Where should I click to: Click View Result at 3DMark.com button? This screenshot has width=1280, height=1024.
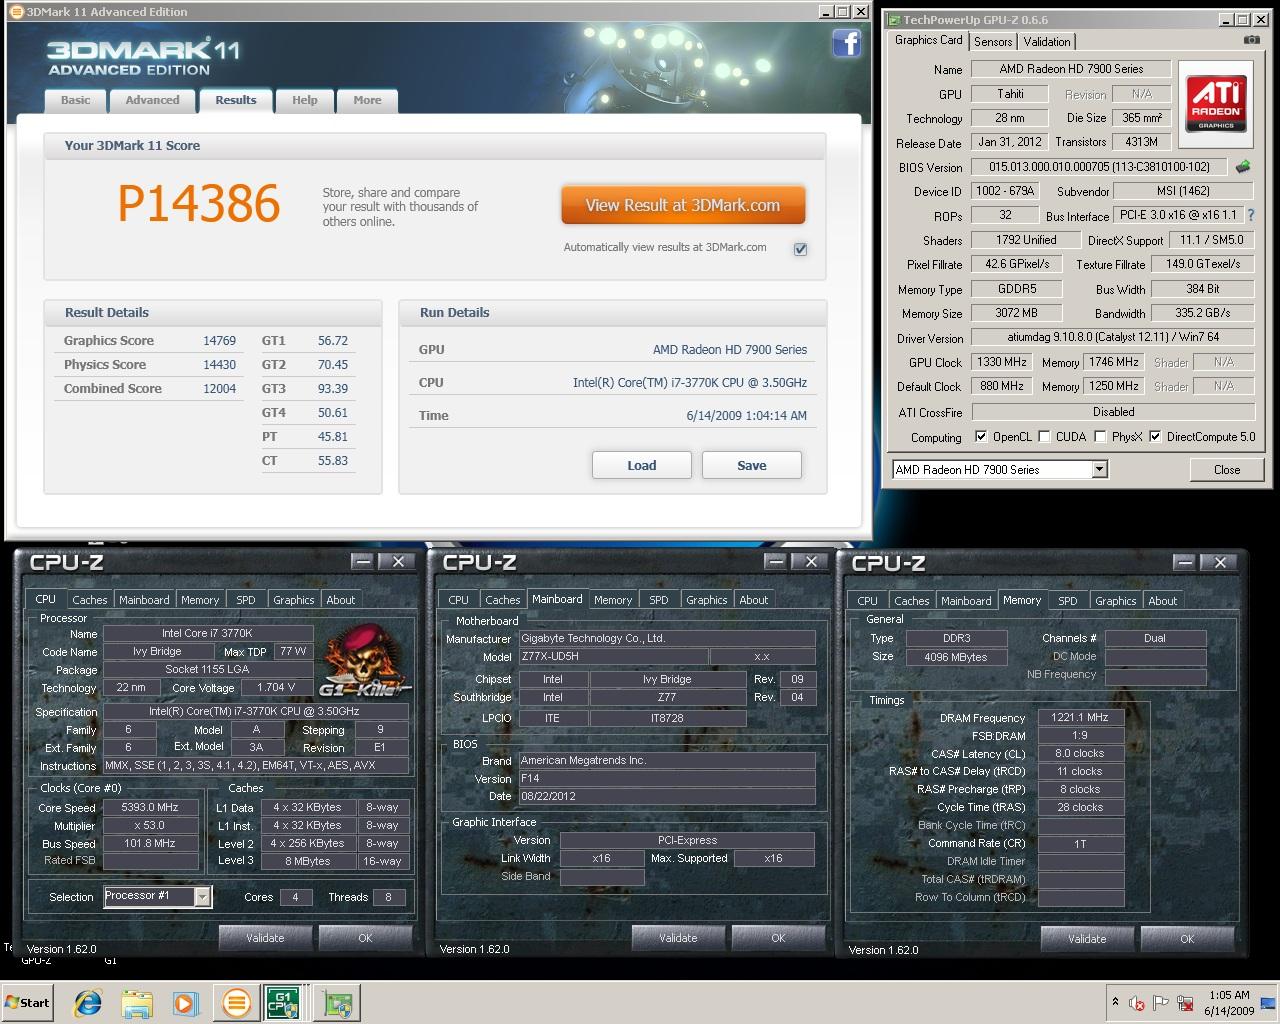pos(683,205)
